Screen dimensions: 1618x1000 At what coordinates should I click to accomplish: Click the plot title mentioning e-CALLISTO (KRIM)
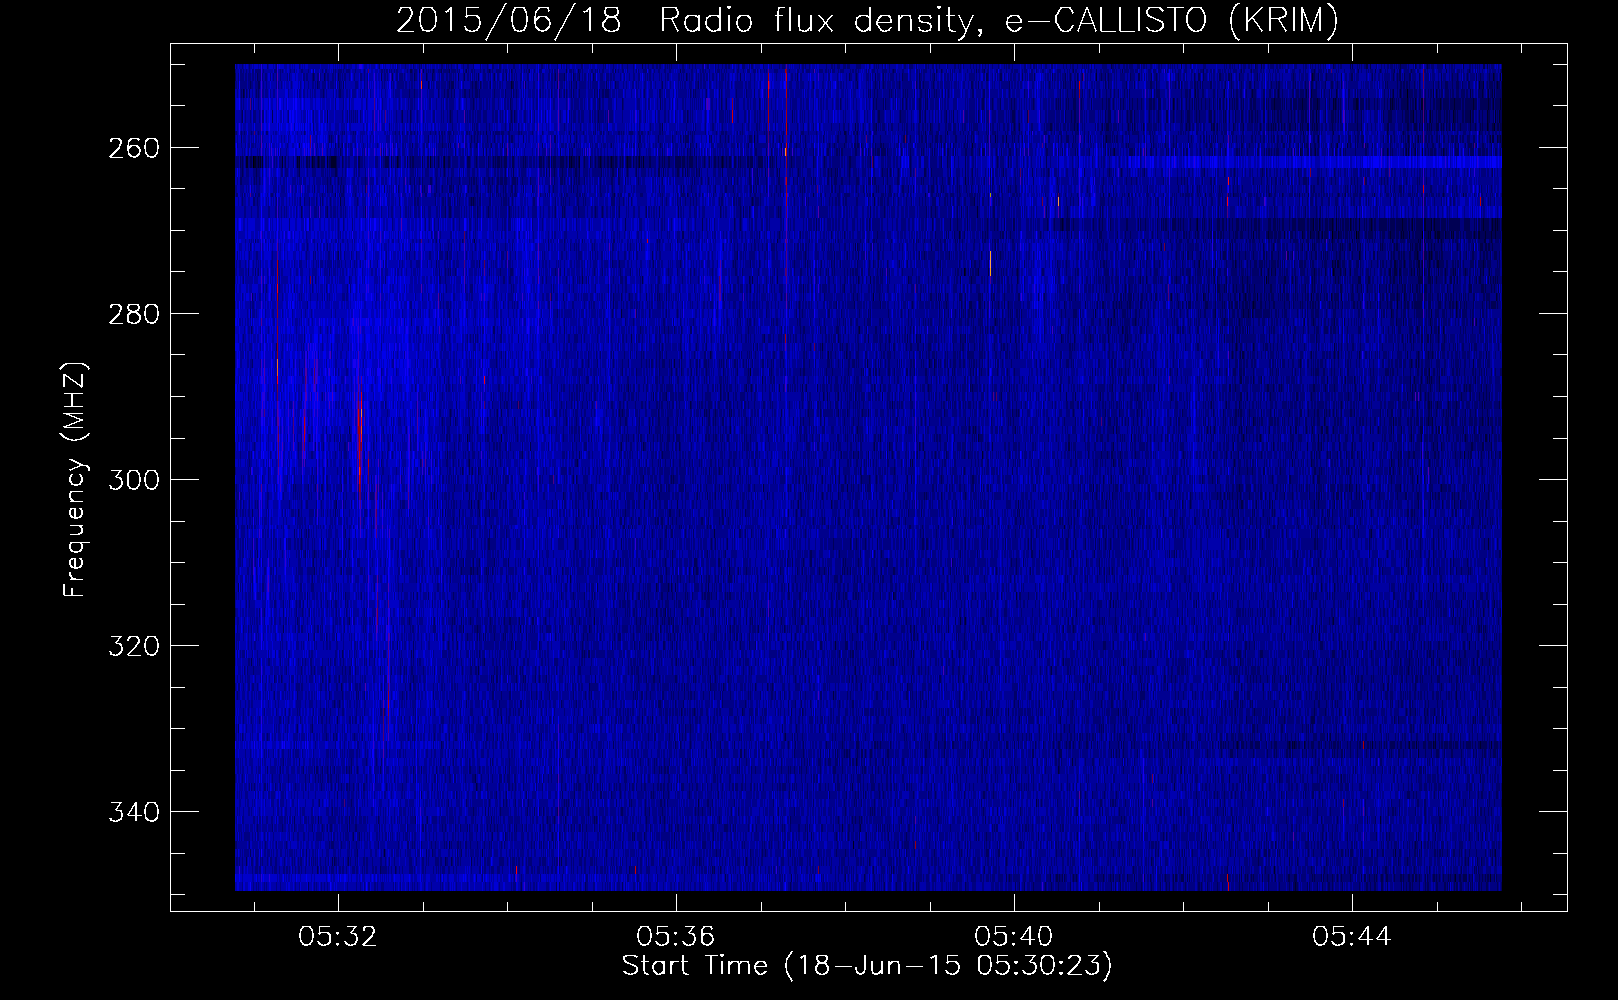[x=867, y=20]
